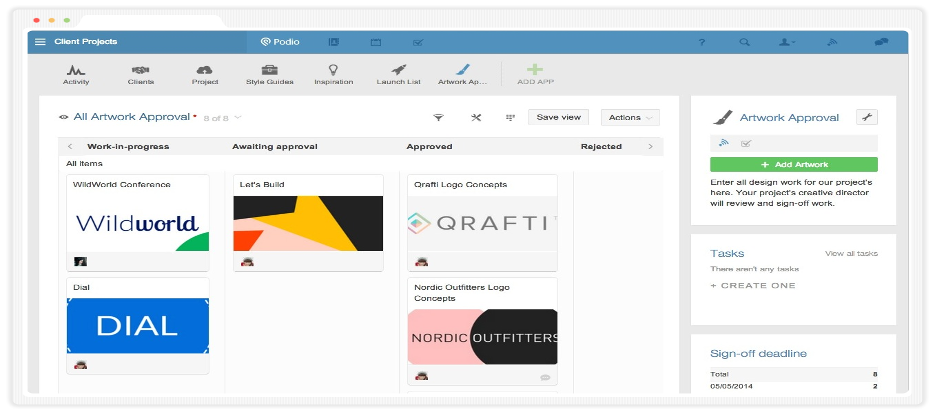Open the DIAL artwork thumbnail

pos(138,326)
